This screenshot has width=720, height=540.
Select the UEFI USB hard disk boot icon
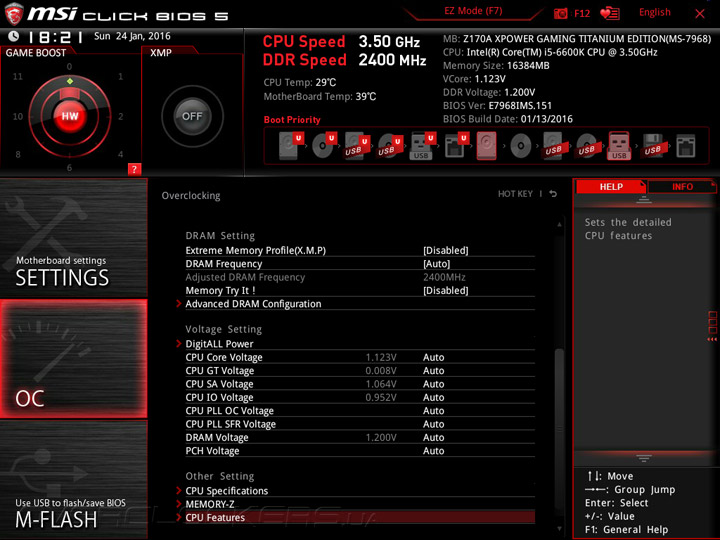pyautogui.click(x=357, y=146)
